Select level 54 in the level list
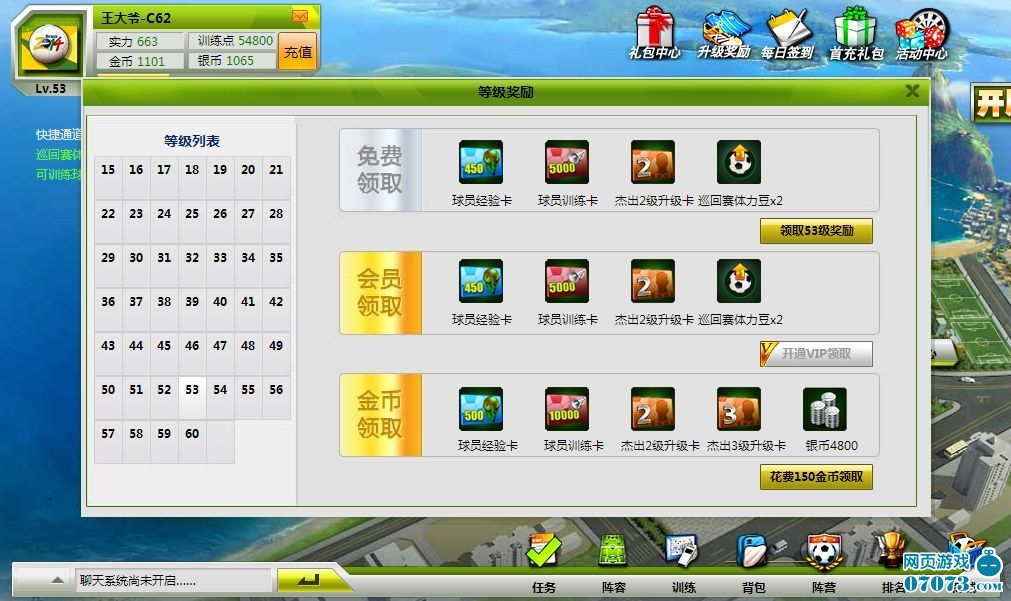This screenshot has width=1011, height=601. point(220,390)
